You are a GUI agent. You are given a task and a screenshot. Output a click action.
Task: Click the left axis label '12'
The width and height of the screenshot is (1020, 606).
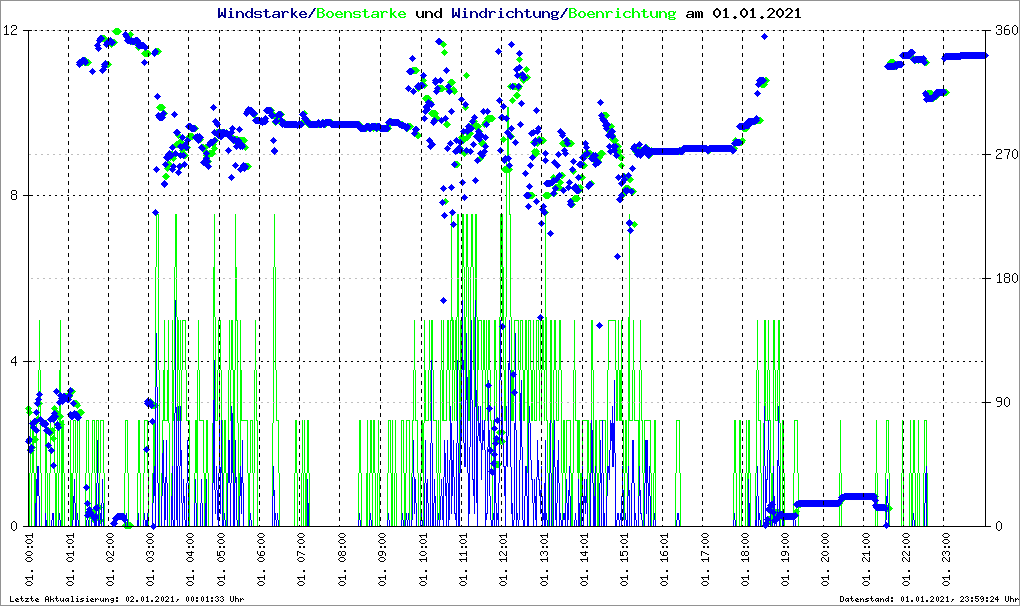click(x=14, y=31)
